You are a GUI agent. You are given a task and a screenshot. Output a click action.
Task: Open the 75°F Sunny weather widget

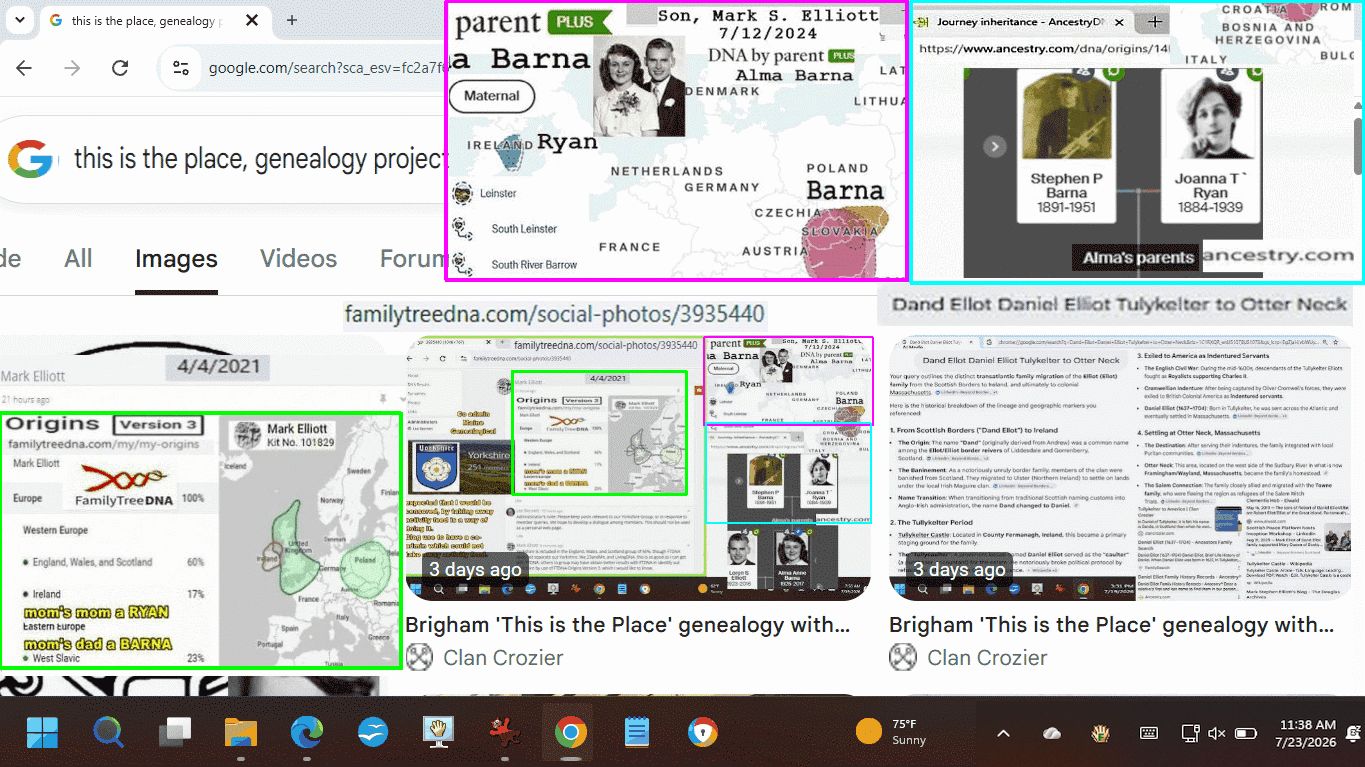coord(892,732)
